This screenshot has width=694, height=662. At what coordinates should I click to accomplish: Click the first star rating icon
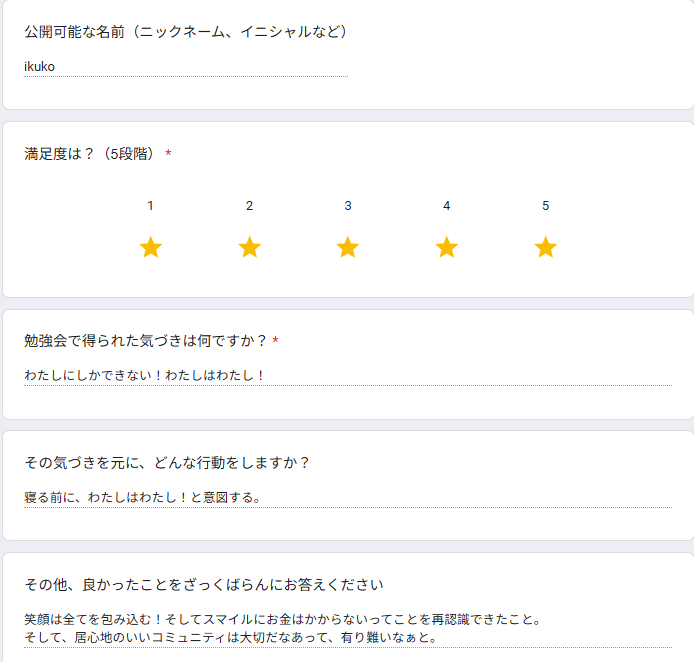(151, 247)
